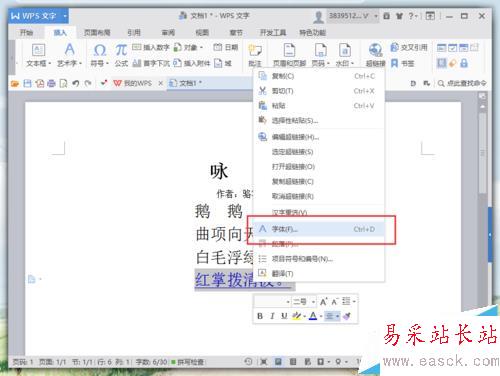This screenshot has width=500, height=376.
Task: Switch to the 特色功能 ribbon tab
Action: (312, 33)
